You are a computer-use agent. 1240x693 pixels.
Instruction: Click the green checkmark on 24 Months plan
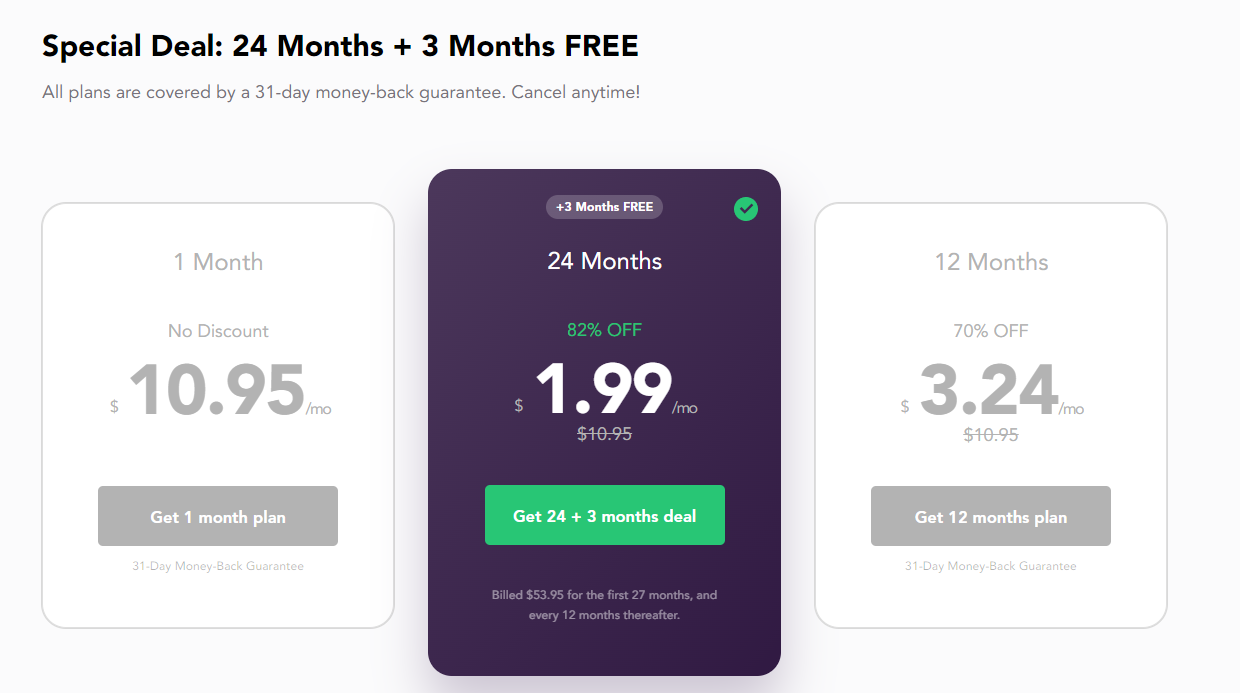[746, 209]
